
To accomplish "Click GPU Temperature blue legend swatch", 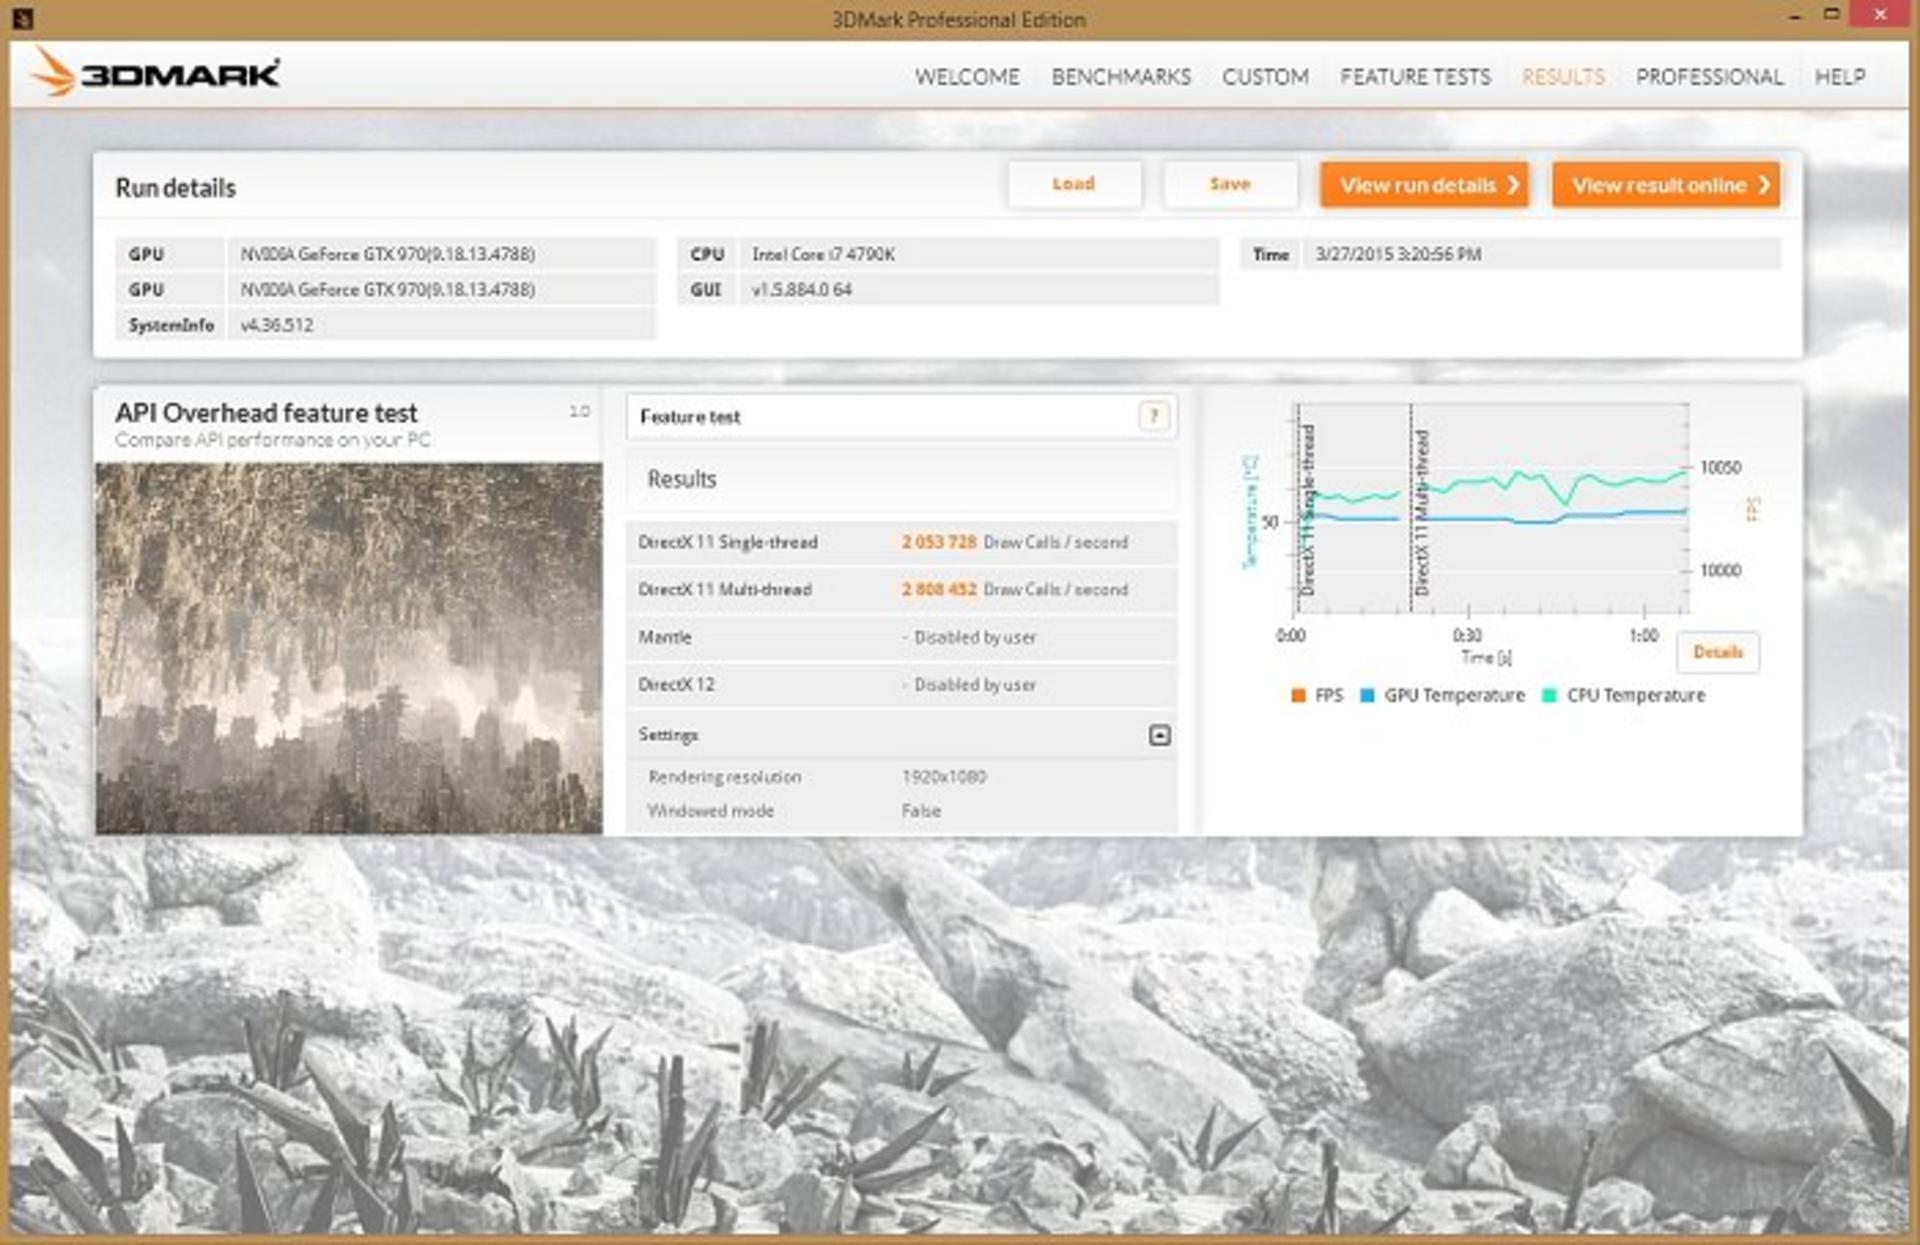I will [x=1367, y=695].
